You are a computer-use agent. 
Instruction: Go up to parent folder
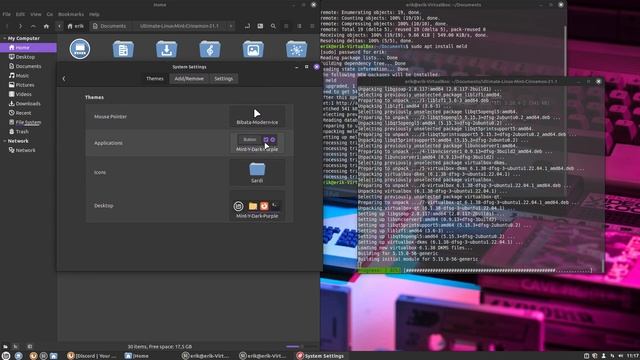(33, 26)
